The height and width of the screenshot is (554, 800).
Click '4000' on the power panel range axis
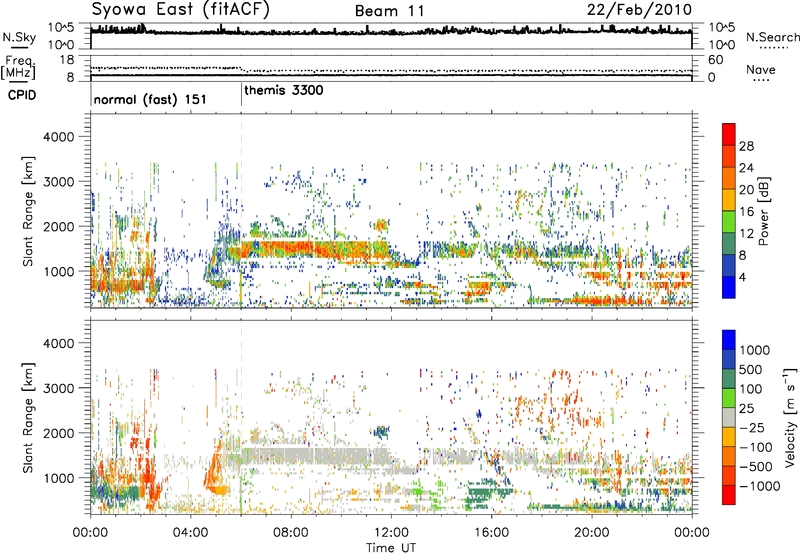[x=59, y=137]
